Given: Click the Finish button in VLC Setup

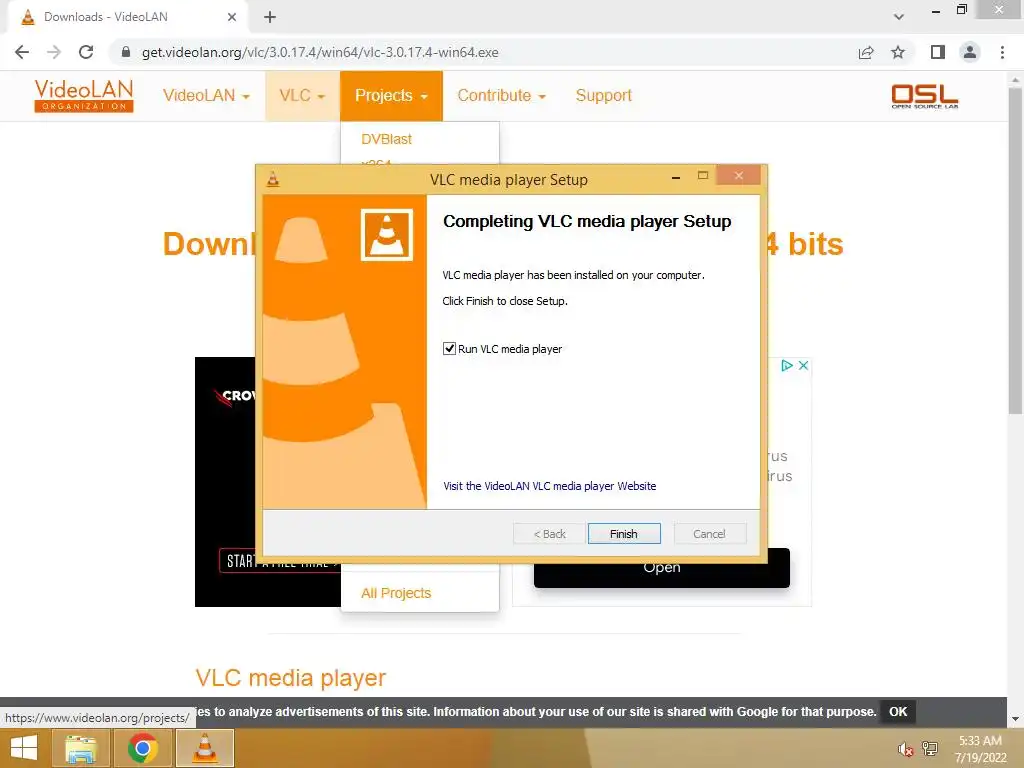Looking at the screenshot, I should (624, 534).
